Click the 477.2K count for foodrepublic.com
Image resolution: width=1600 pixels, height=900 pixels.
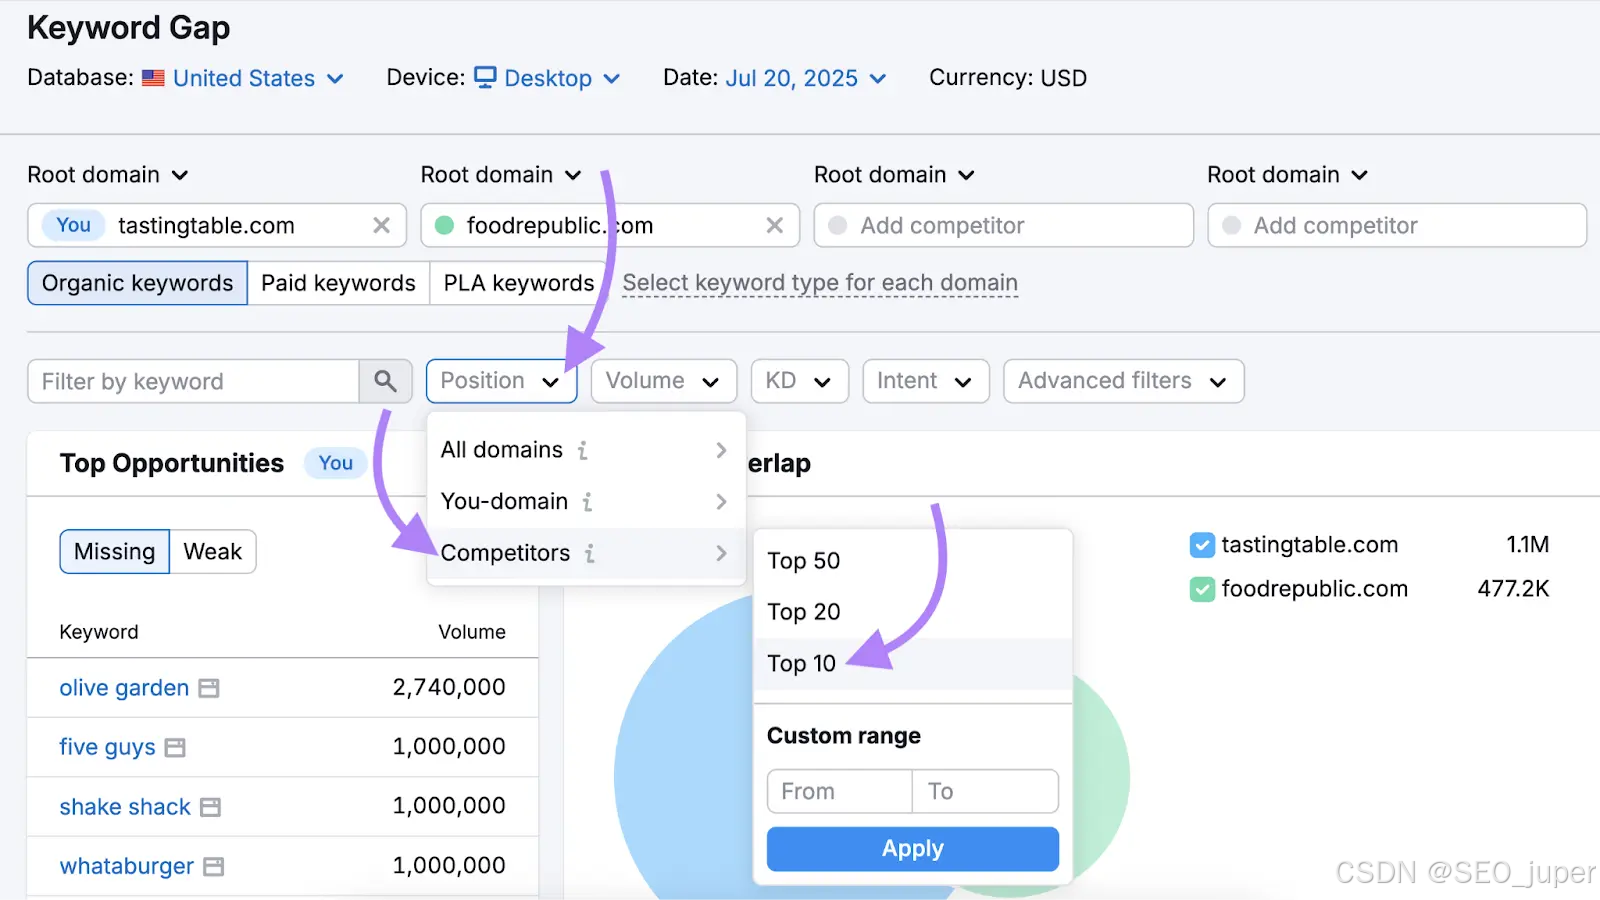click(x=1514, y=589)
